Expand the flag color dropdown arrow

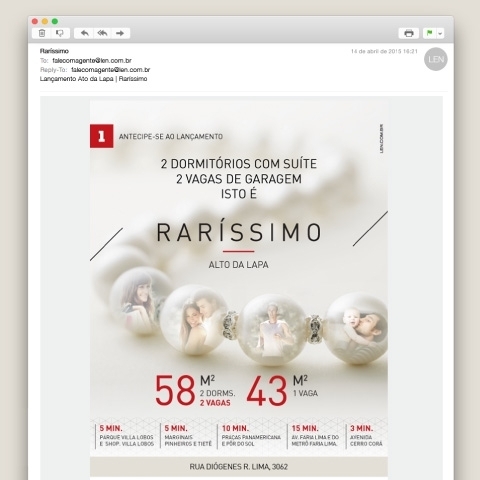(x=440, y=33)
